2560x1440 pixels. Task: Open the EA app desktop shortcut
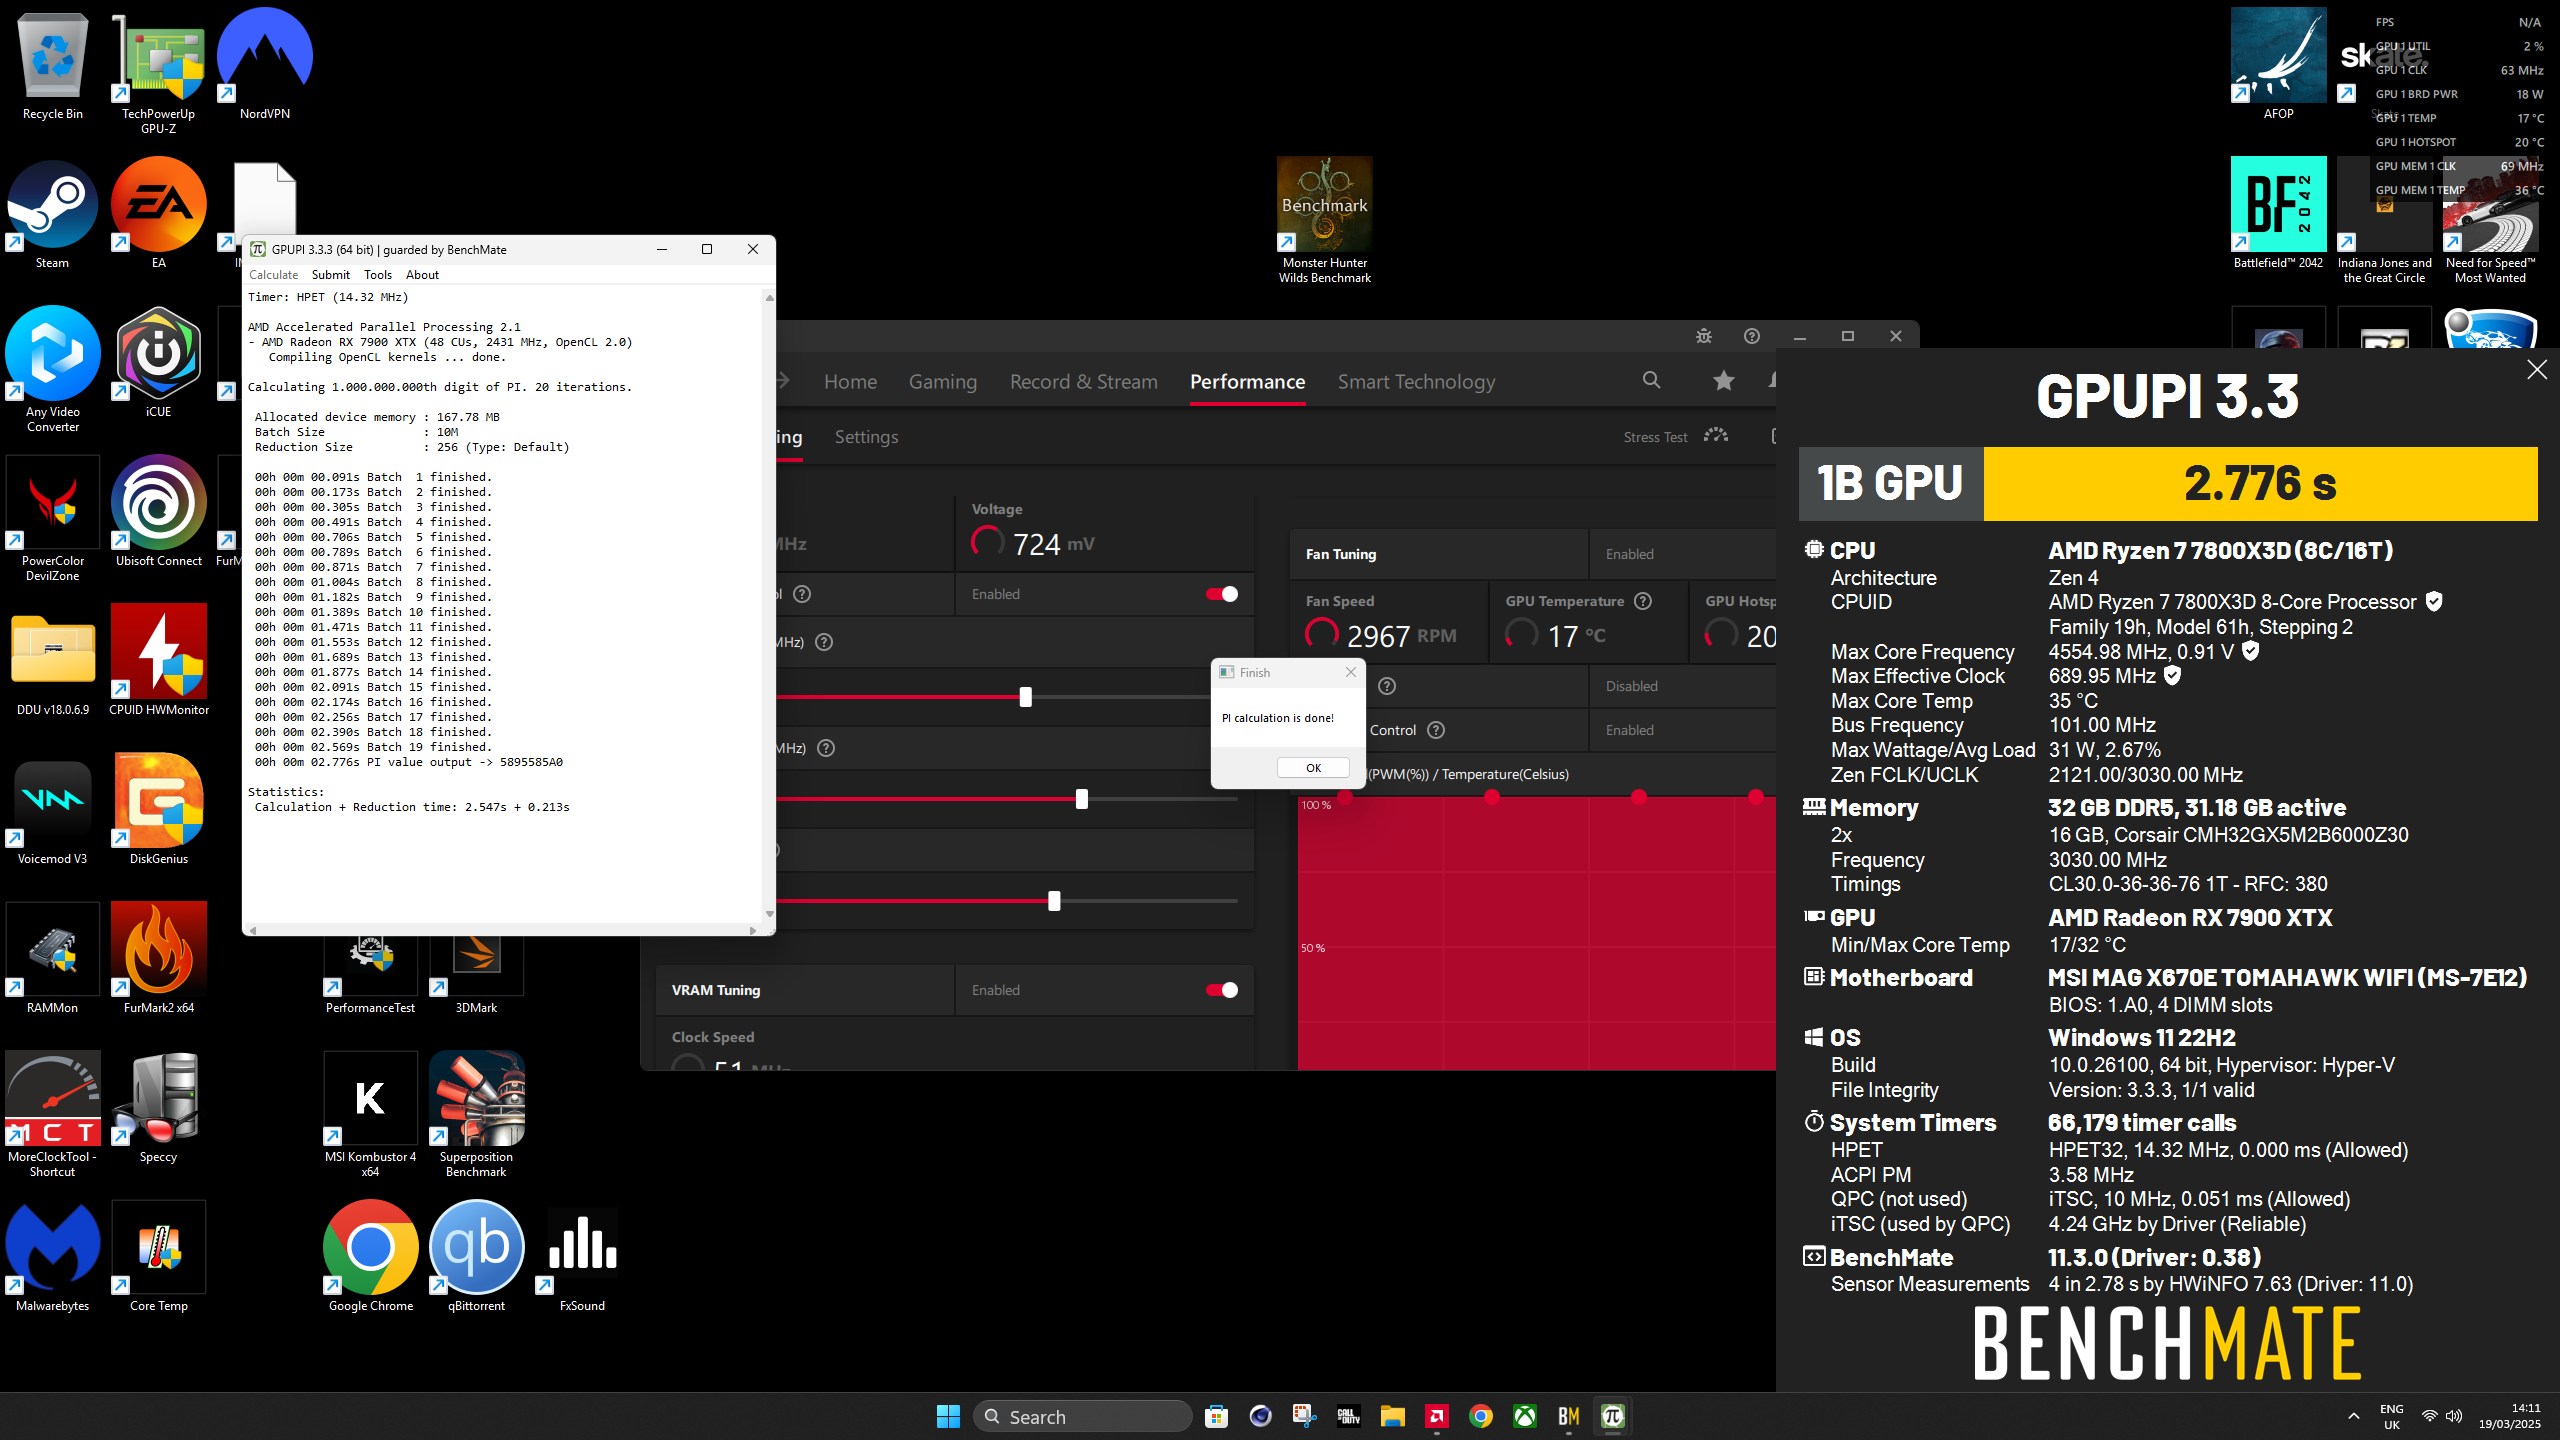pos(159,214)
